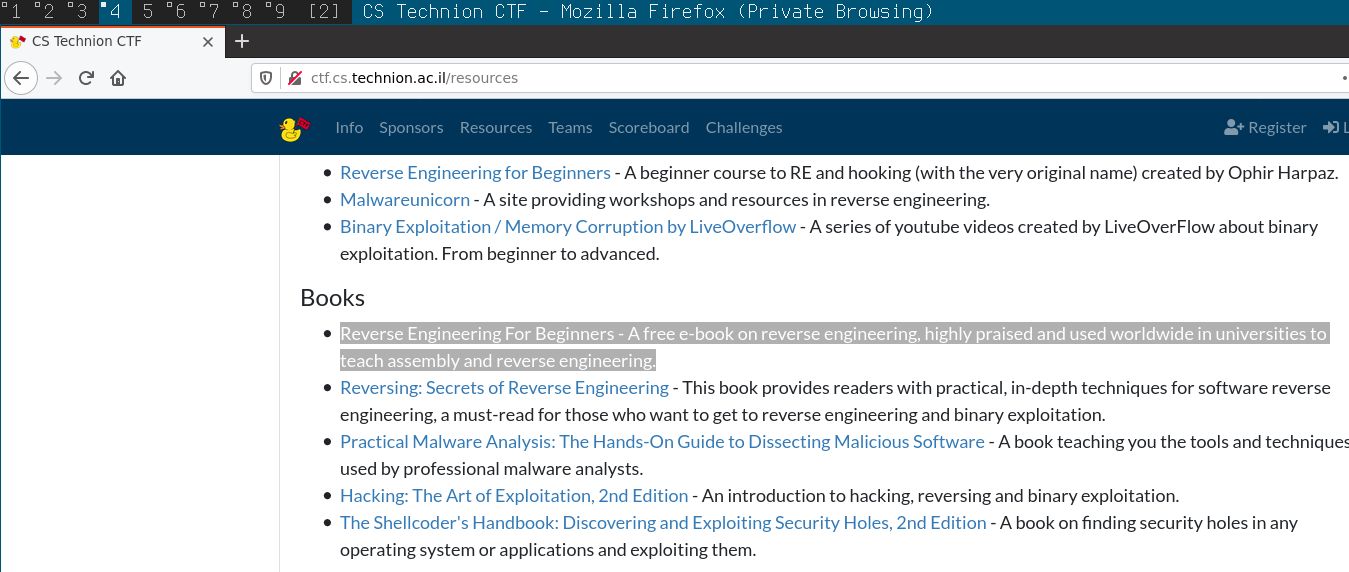Click the Register link with user icon
The width and height of the screenshot is (1349, 572).
coord(1265,127)
